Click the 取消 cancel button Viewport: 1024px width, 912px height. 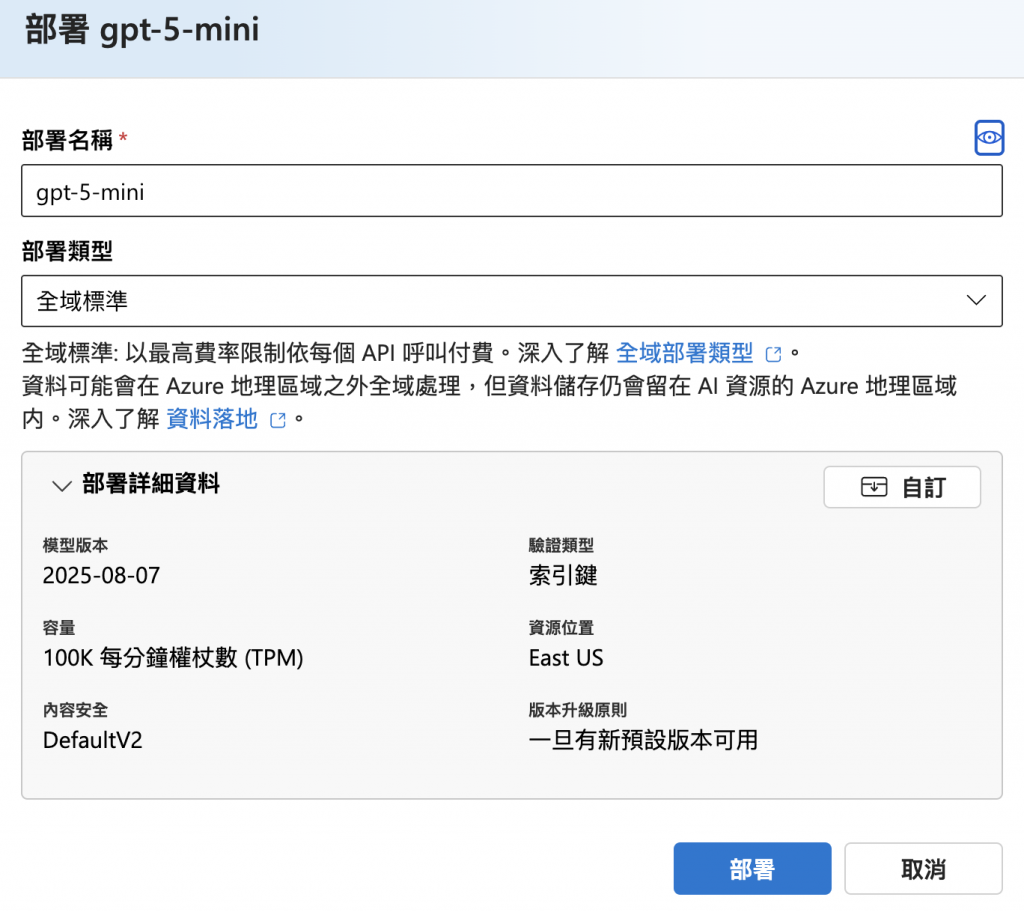pyautogui.click(x=923, y=868)
